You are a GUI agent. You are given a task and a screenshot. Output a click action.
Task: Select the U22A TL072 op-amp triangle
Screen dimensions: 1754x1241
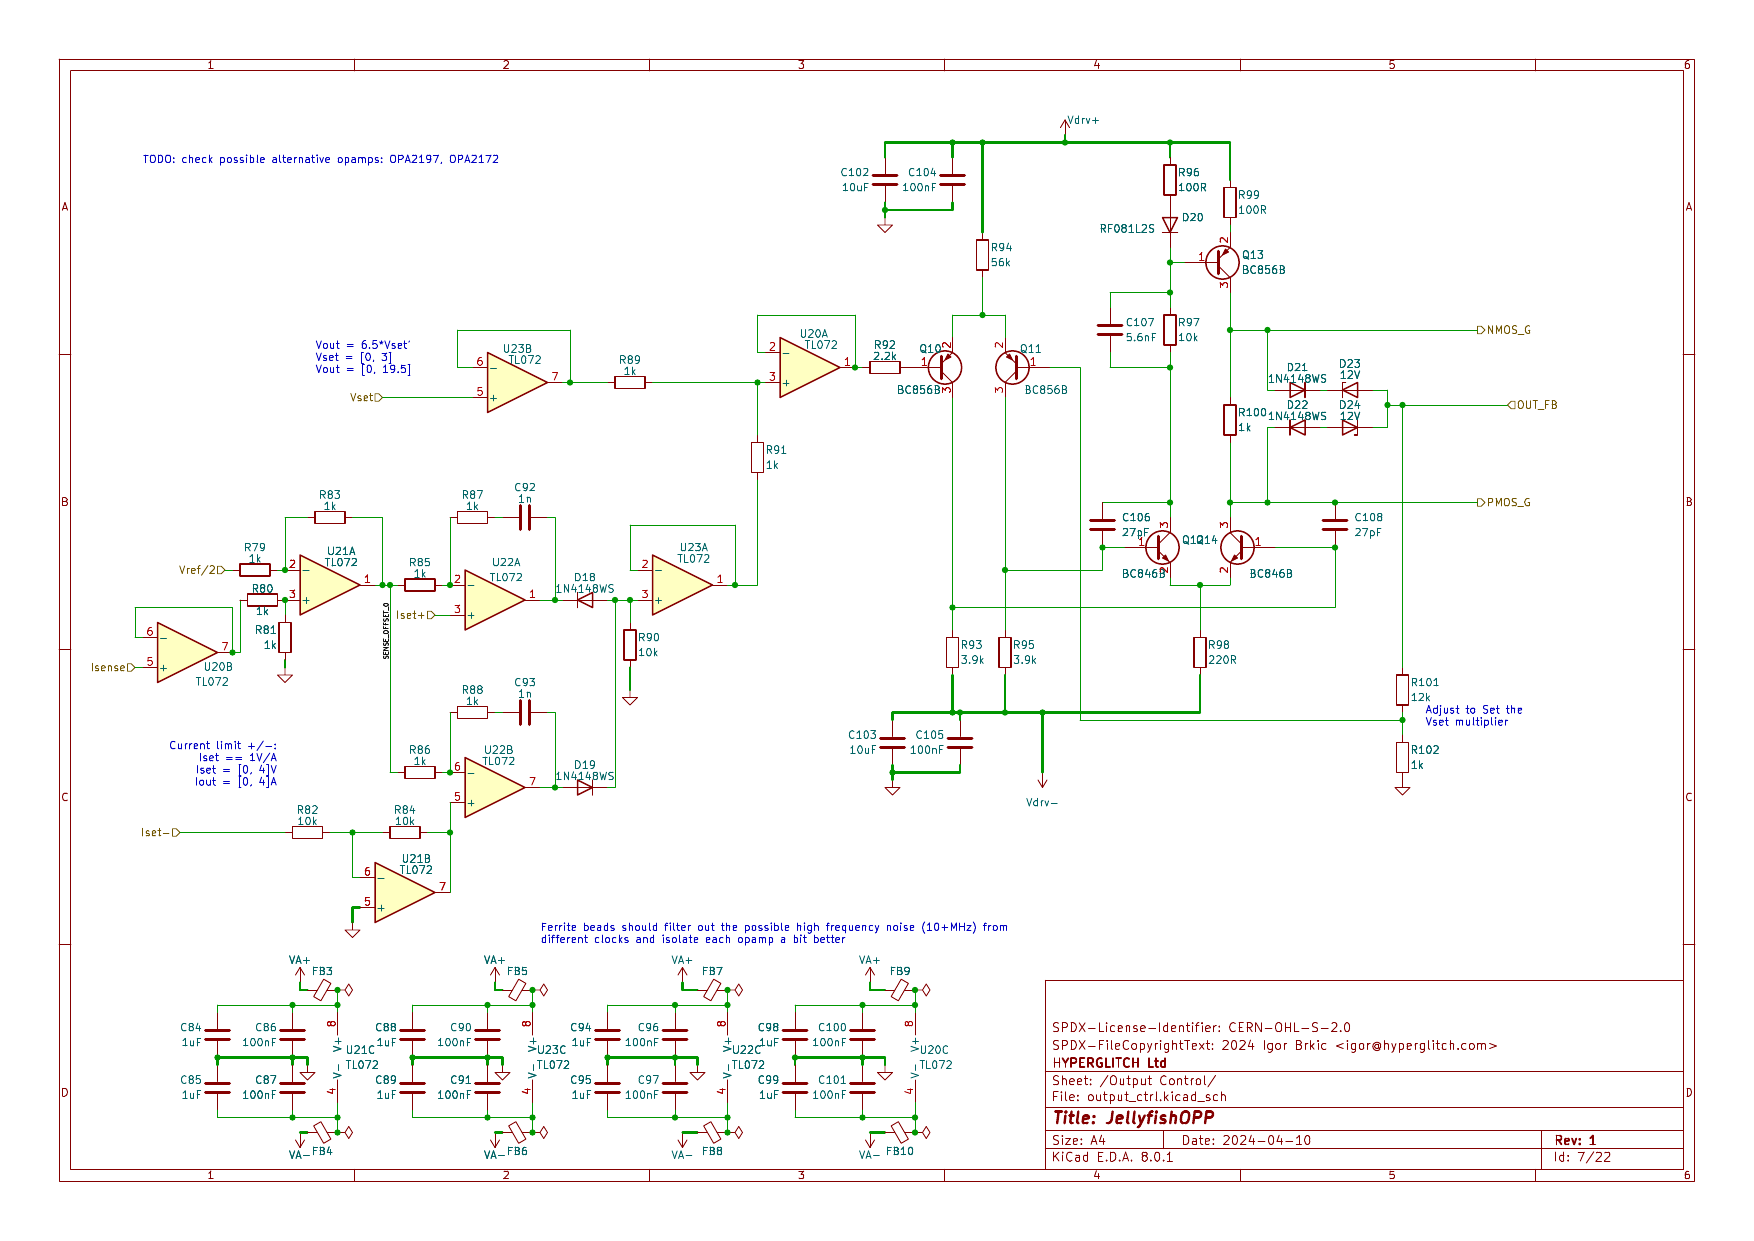[494, 599]
